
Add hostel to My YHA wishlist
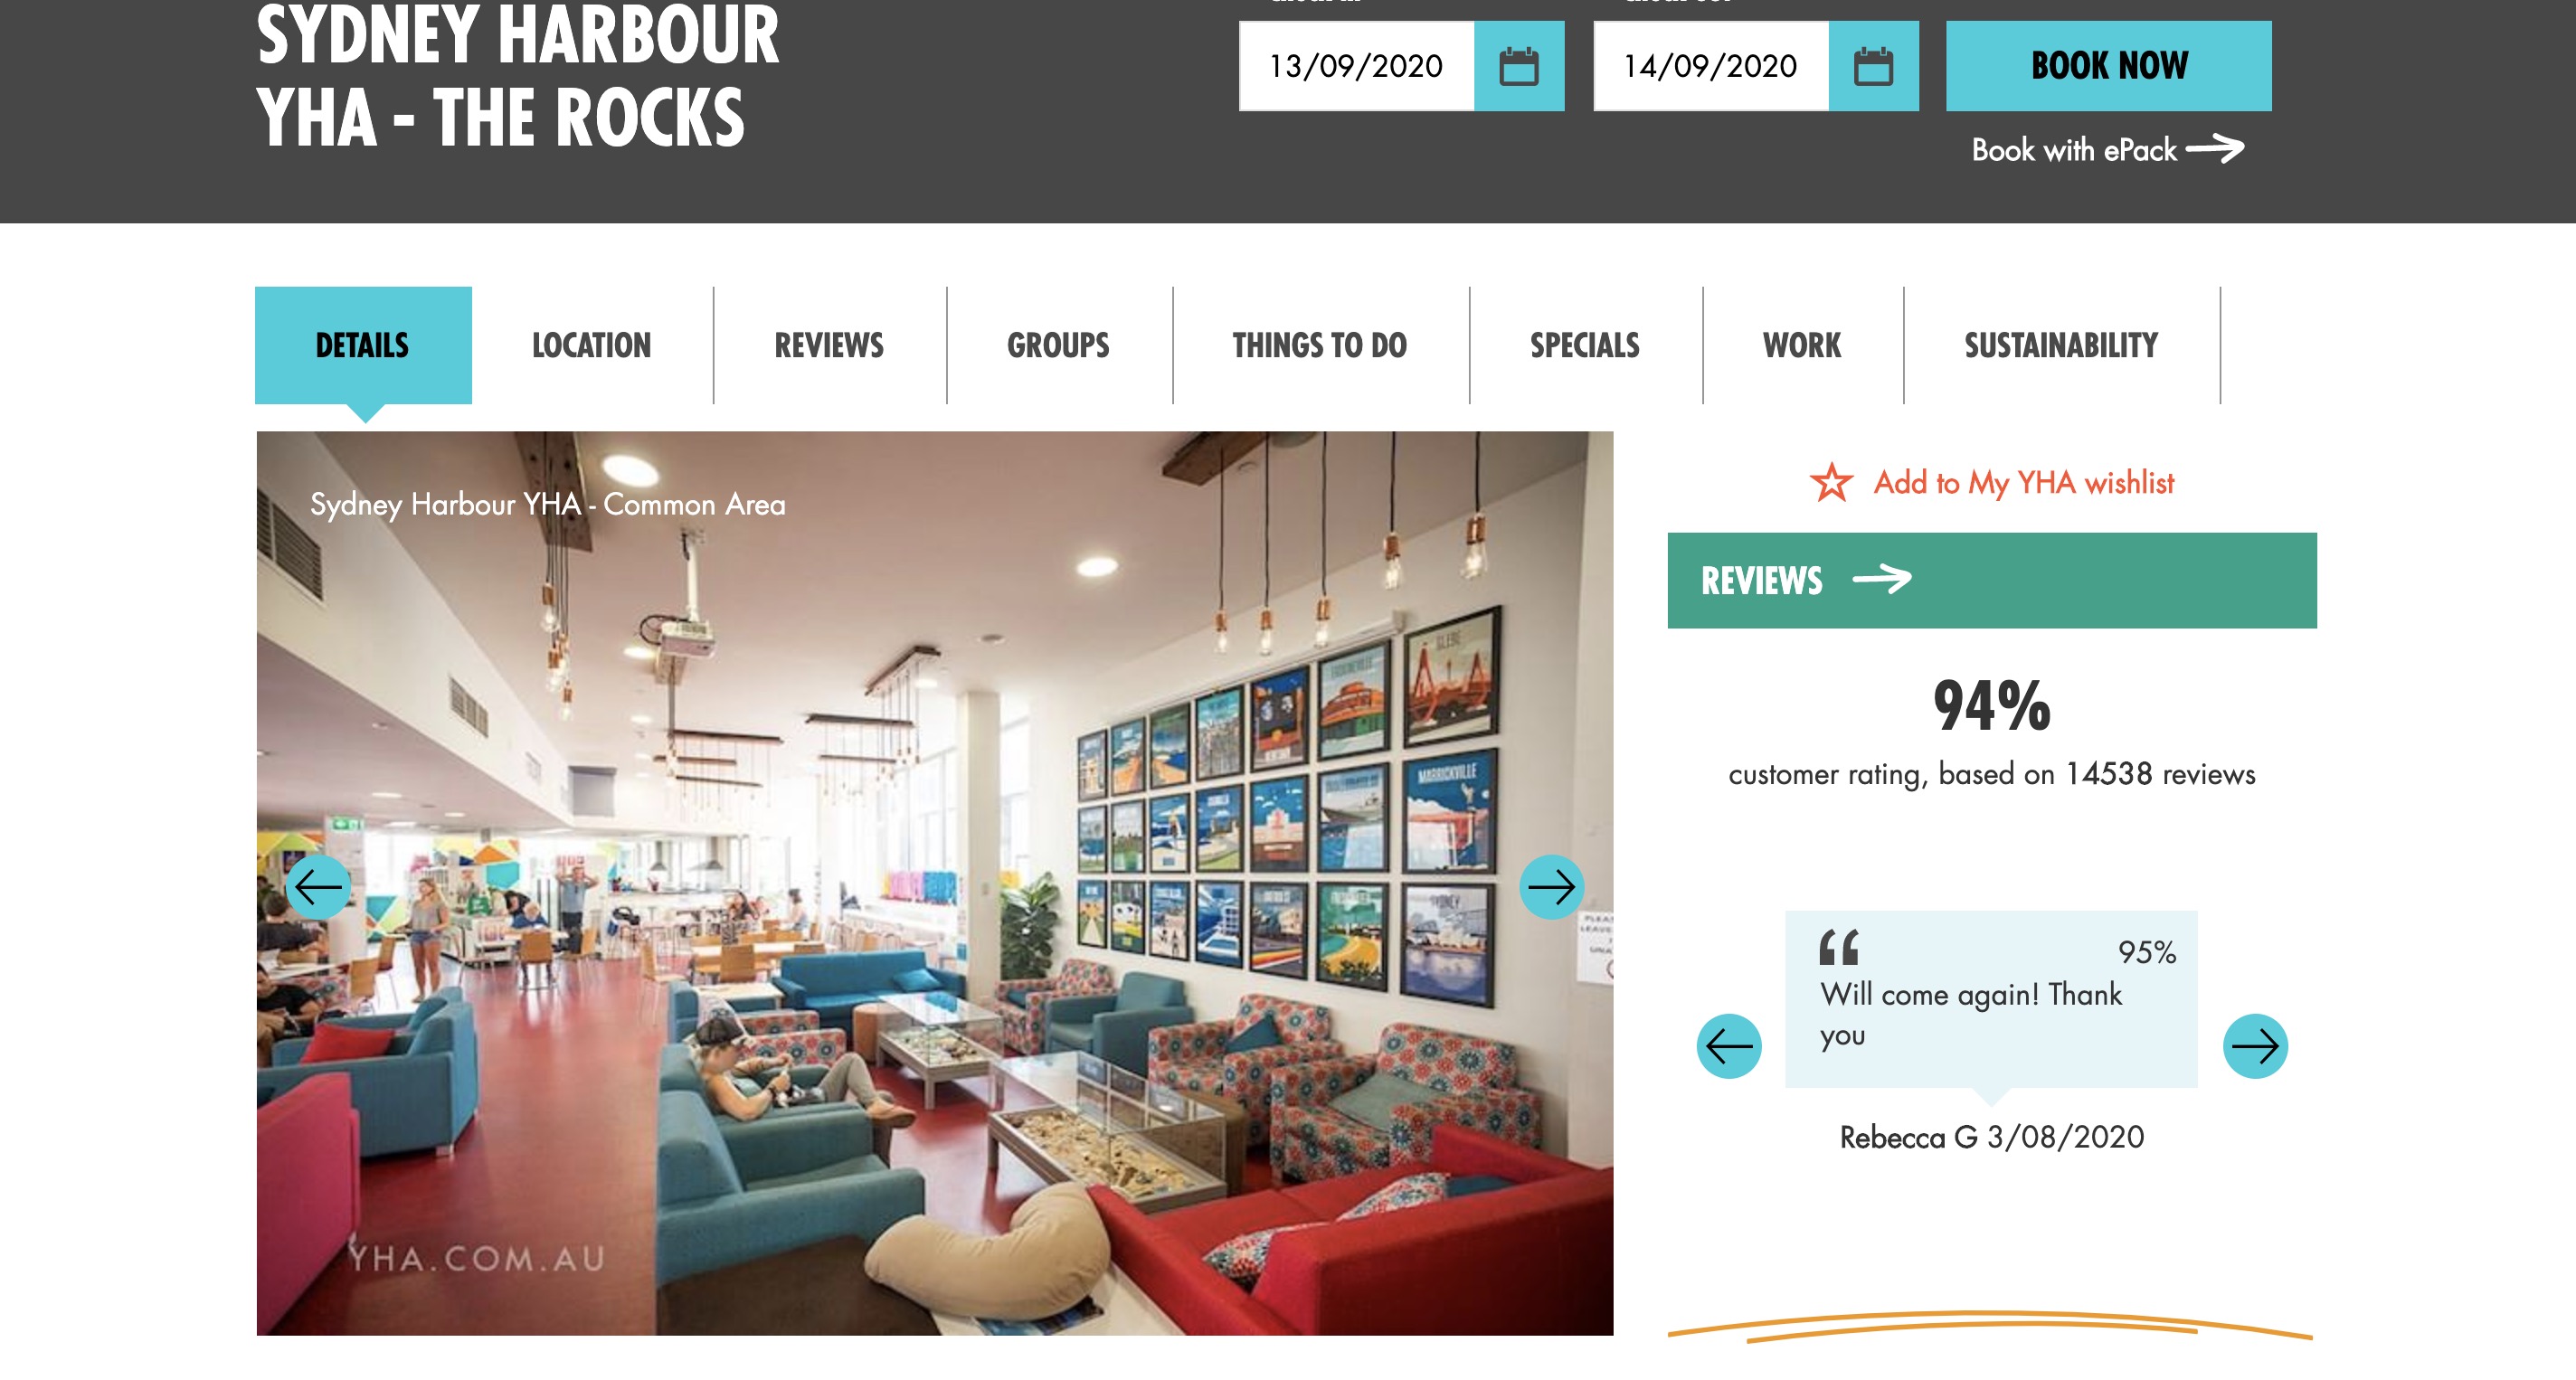2024,482
